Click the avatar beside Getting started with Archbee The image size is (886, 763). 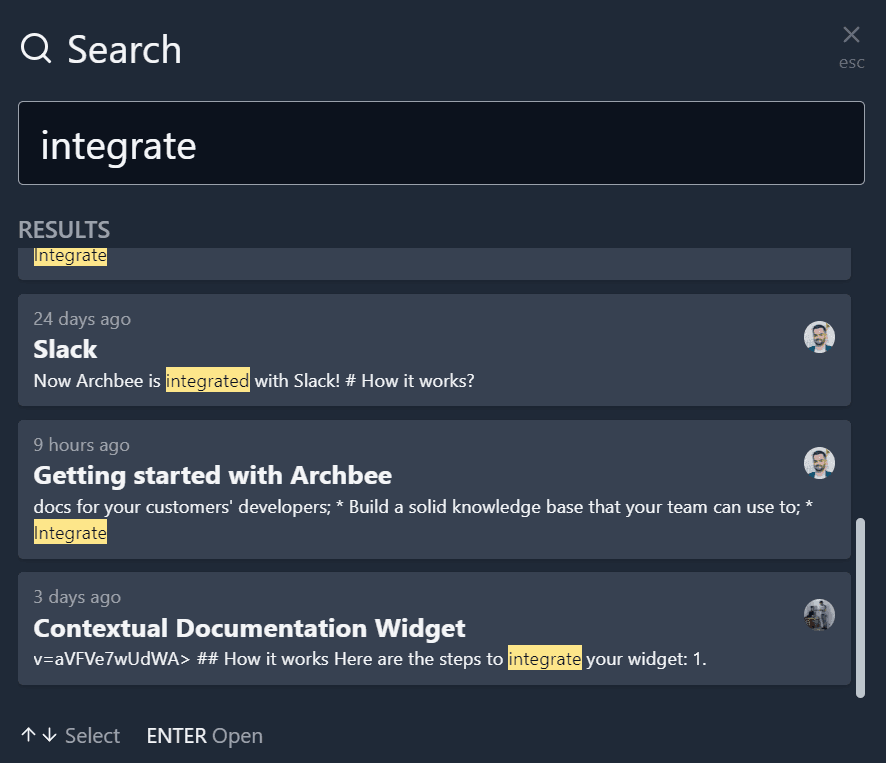(x=820, y=463)
